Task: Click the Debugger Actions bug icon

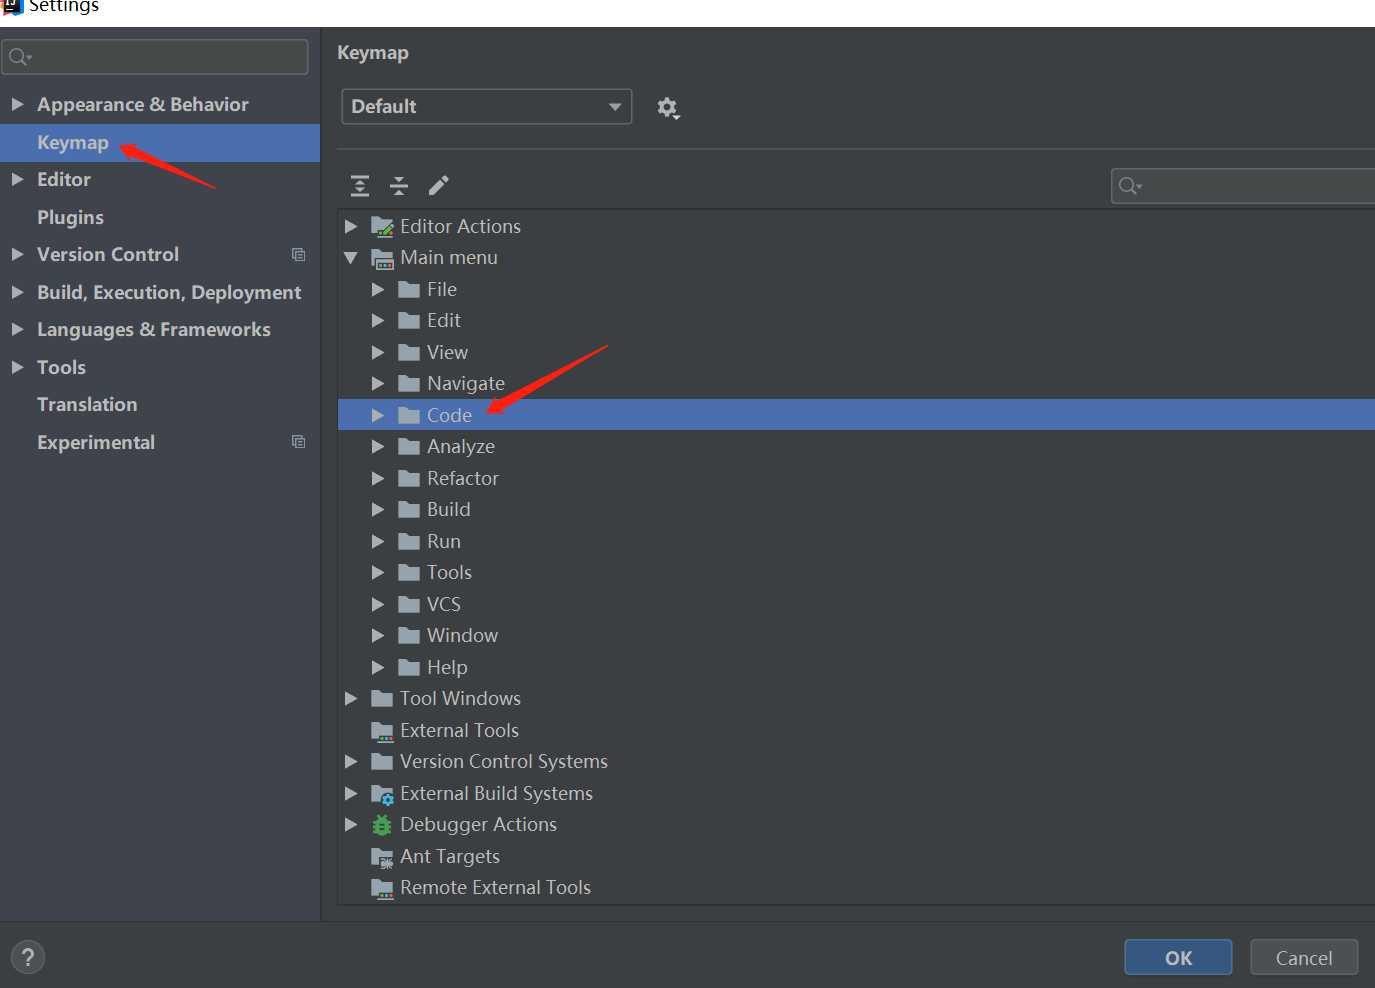Action: click(382, 825)
